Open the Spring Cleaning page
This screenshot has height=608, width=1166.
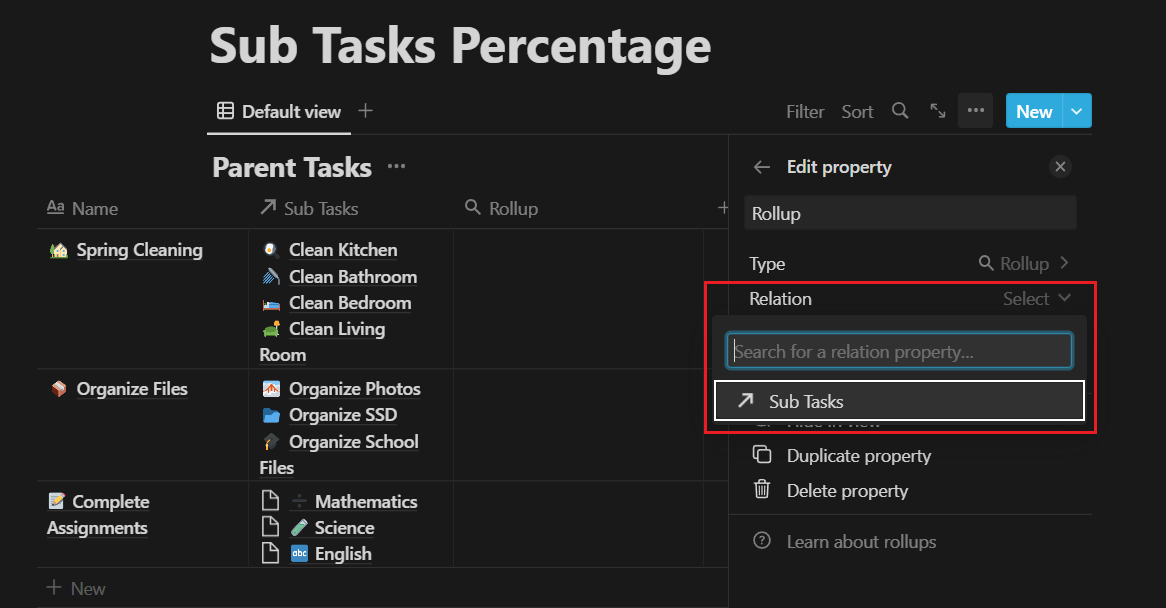[x=139, y=250]
